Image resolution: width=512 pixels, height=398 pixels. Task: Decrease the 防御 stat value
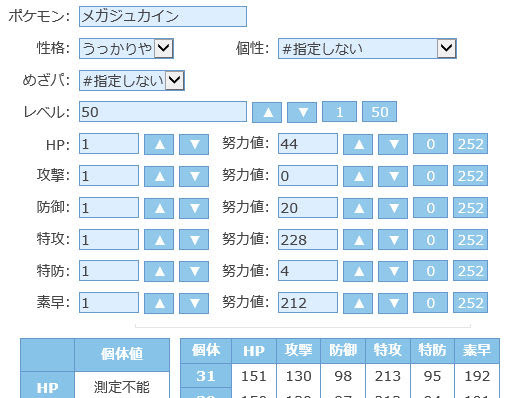[194, 208]
